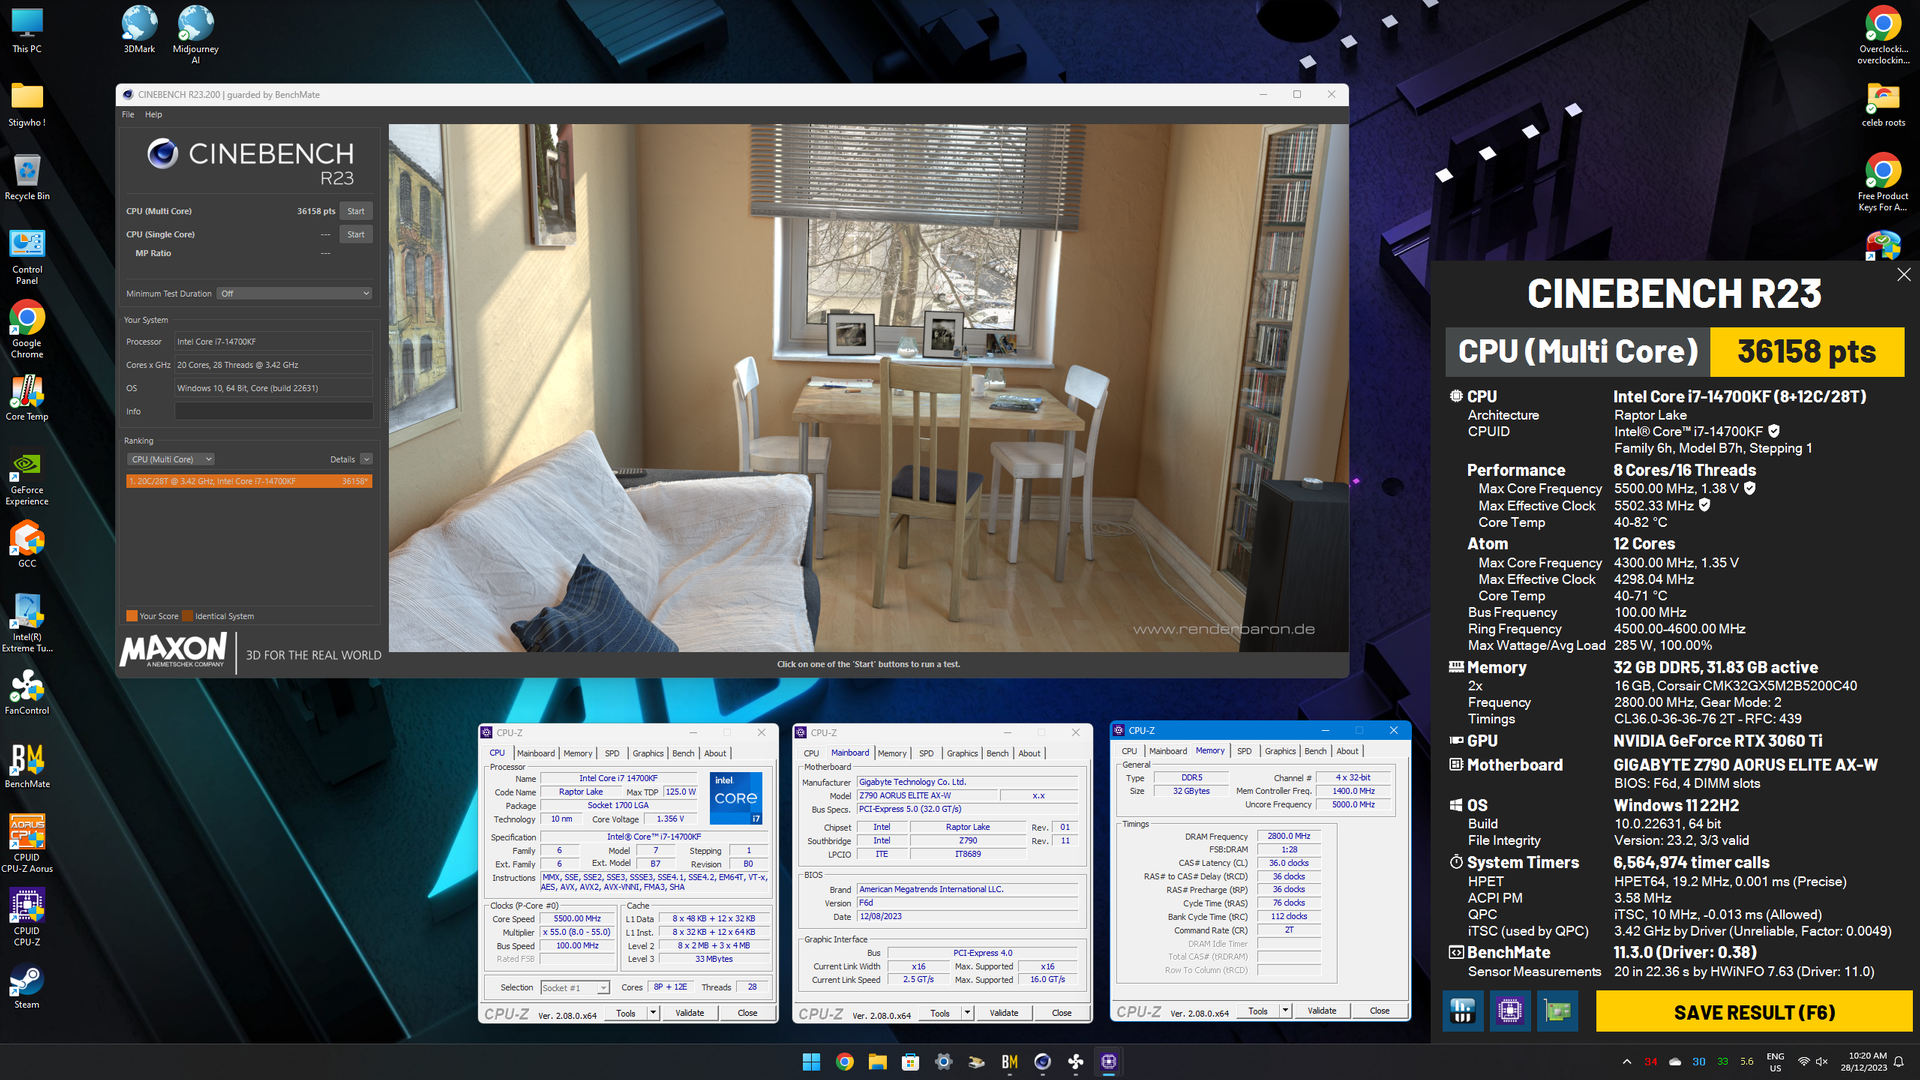Open clock showing 10:20 AM
Screen dimensions: 1920x1080
(x=1864, y=1062)
